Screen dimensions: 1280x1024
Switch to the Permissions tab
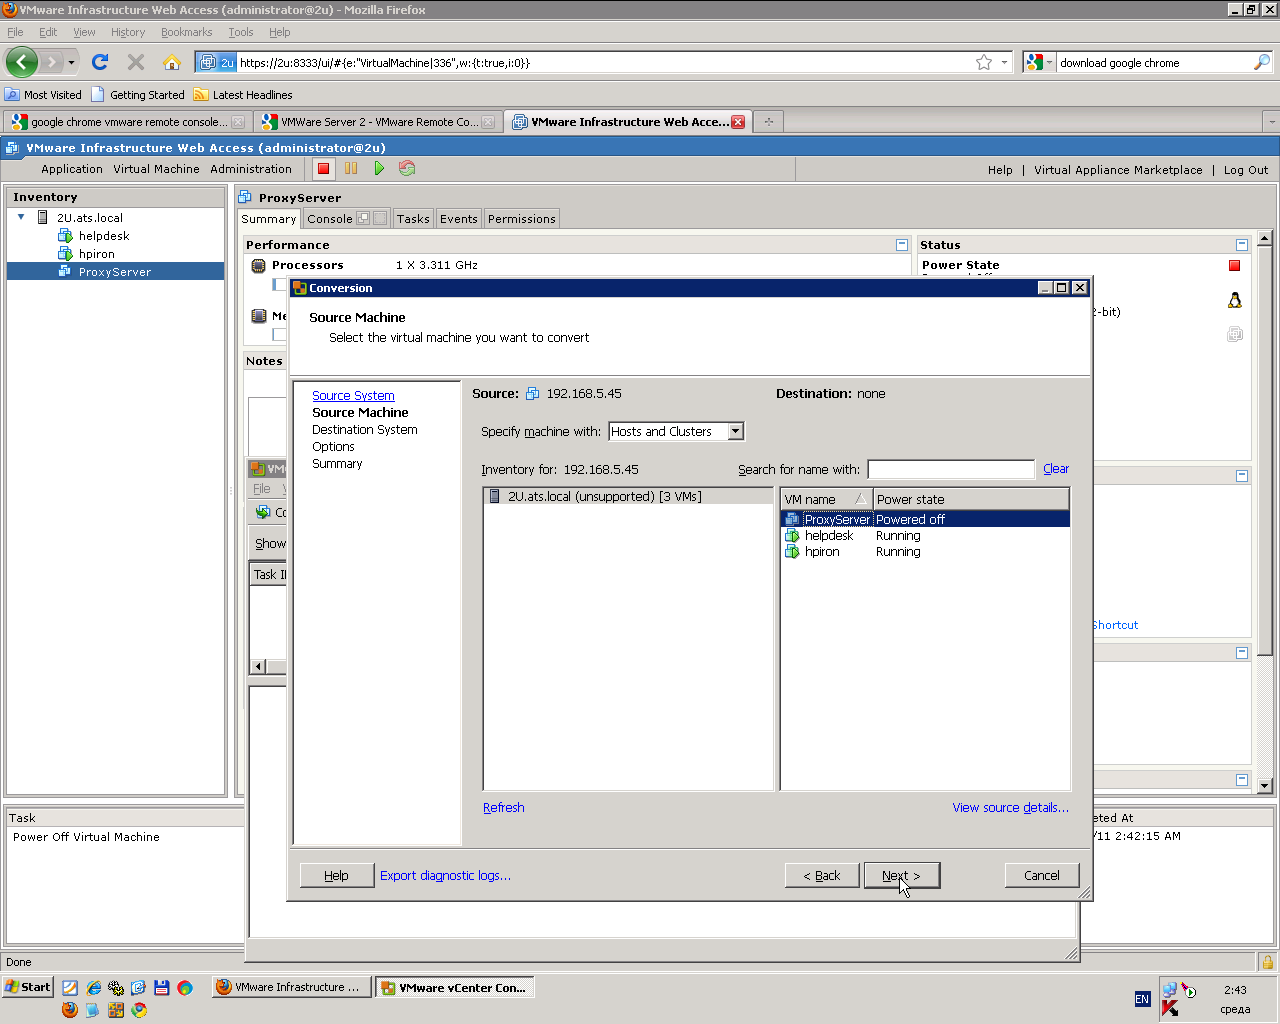[522, 219]
